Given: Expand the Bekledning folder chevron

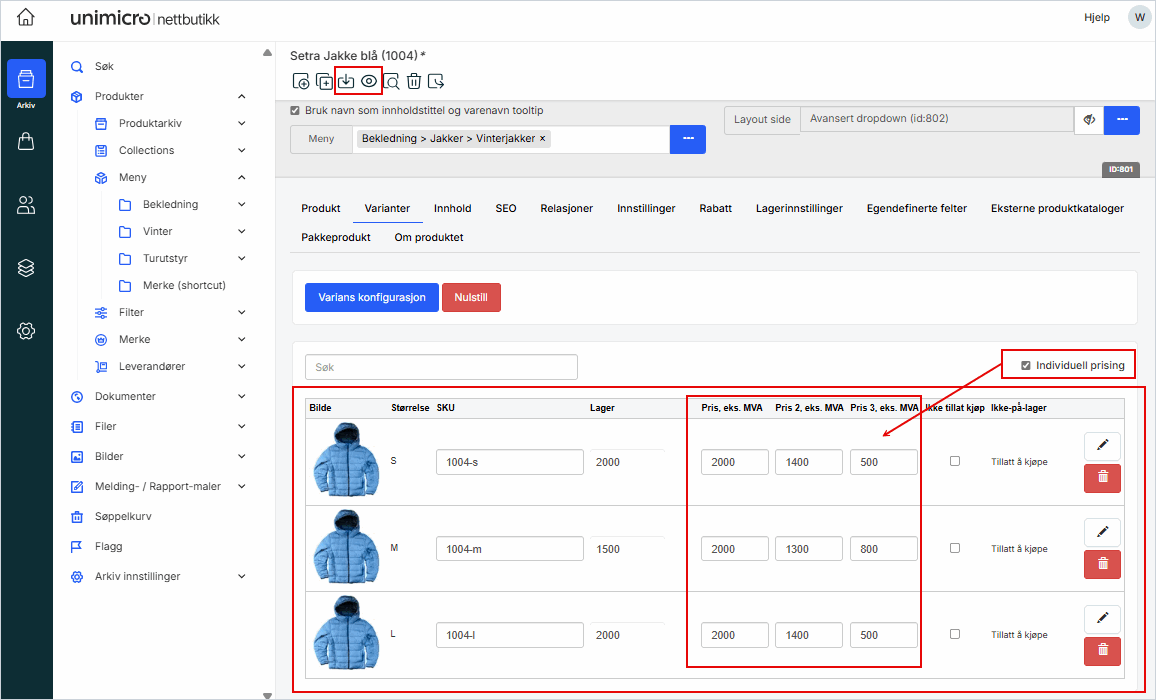Looking at the screenshot, I should 242,205.
